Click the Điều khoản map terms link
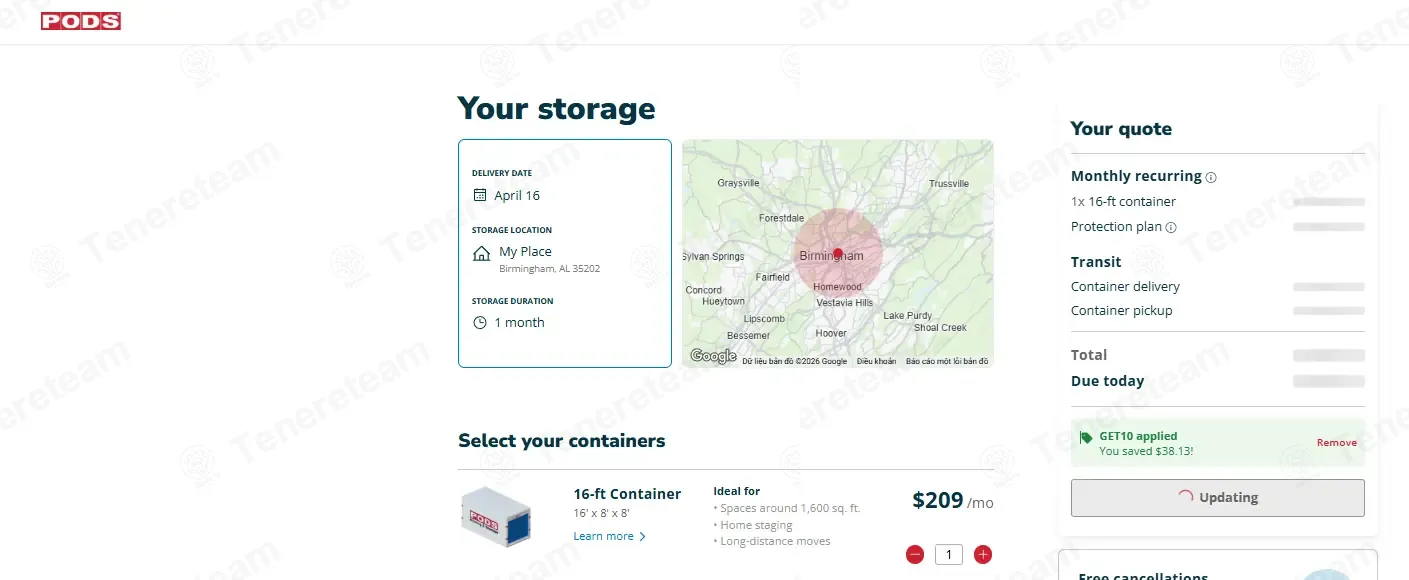The height and width of the screenshot is (580, 1409). click(x=876, y=361)
